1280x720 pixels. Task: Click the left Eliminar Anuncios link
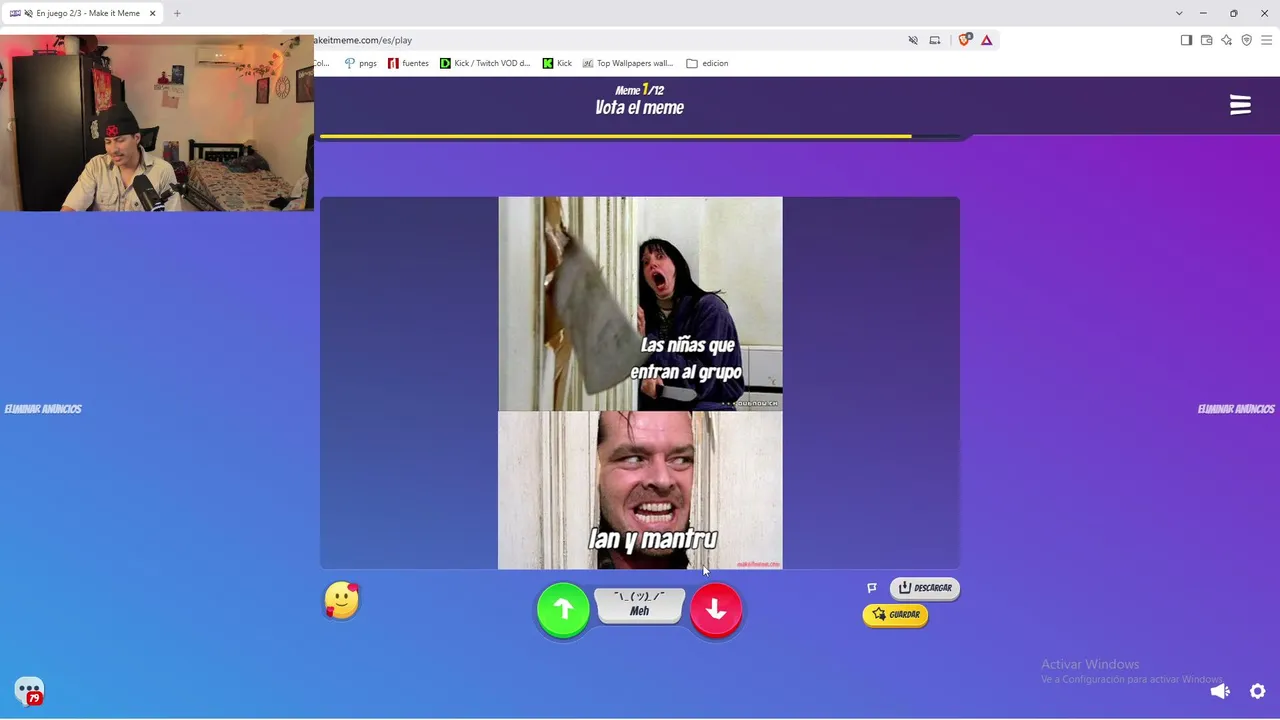(43, 409)
